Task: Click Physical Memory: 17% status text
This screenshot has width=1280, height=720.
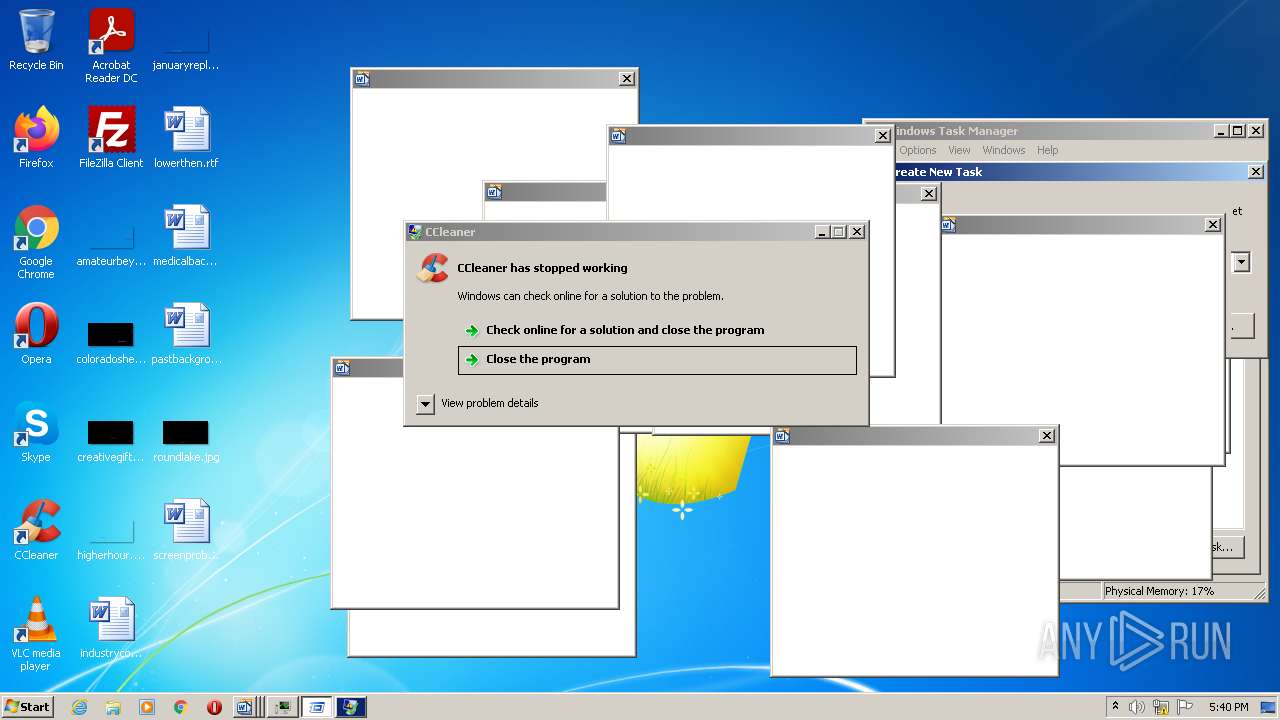Action: coord(1159,591)
